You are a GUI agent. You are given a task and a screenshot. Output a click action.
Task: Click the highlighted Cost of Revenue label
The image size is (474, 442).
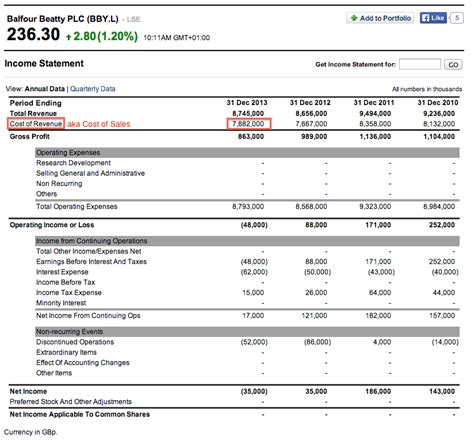[36, 124]
